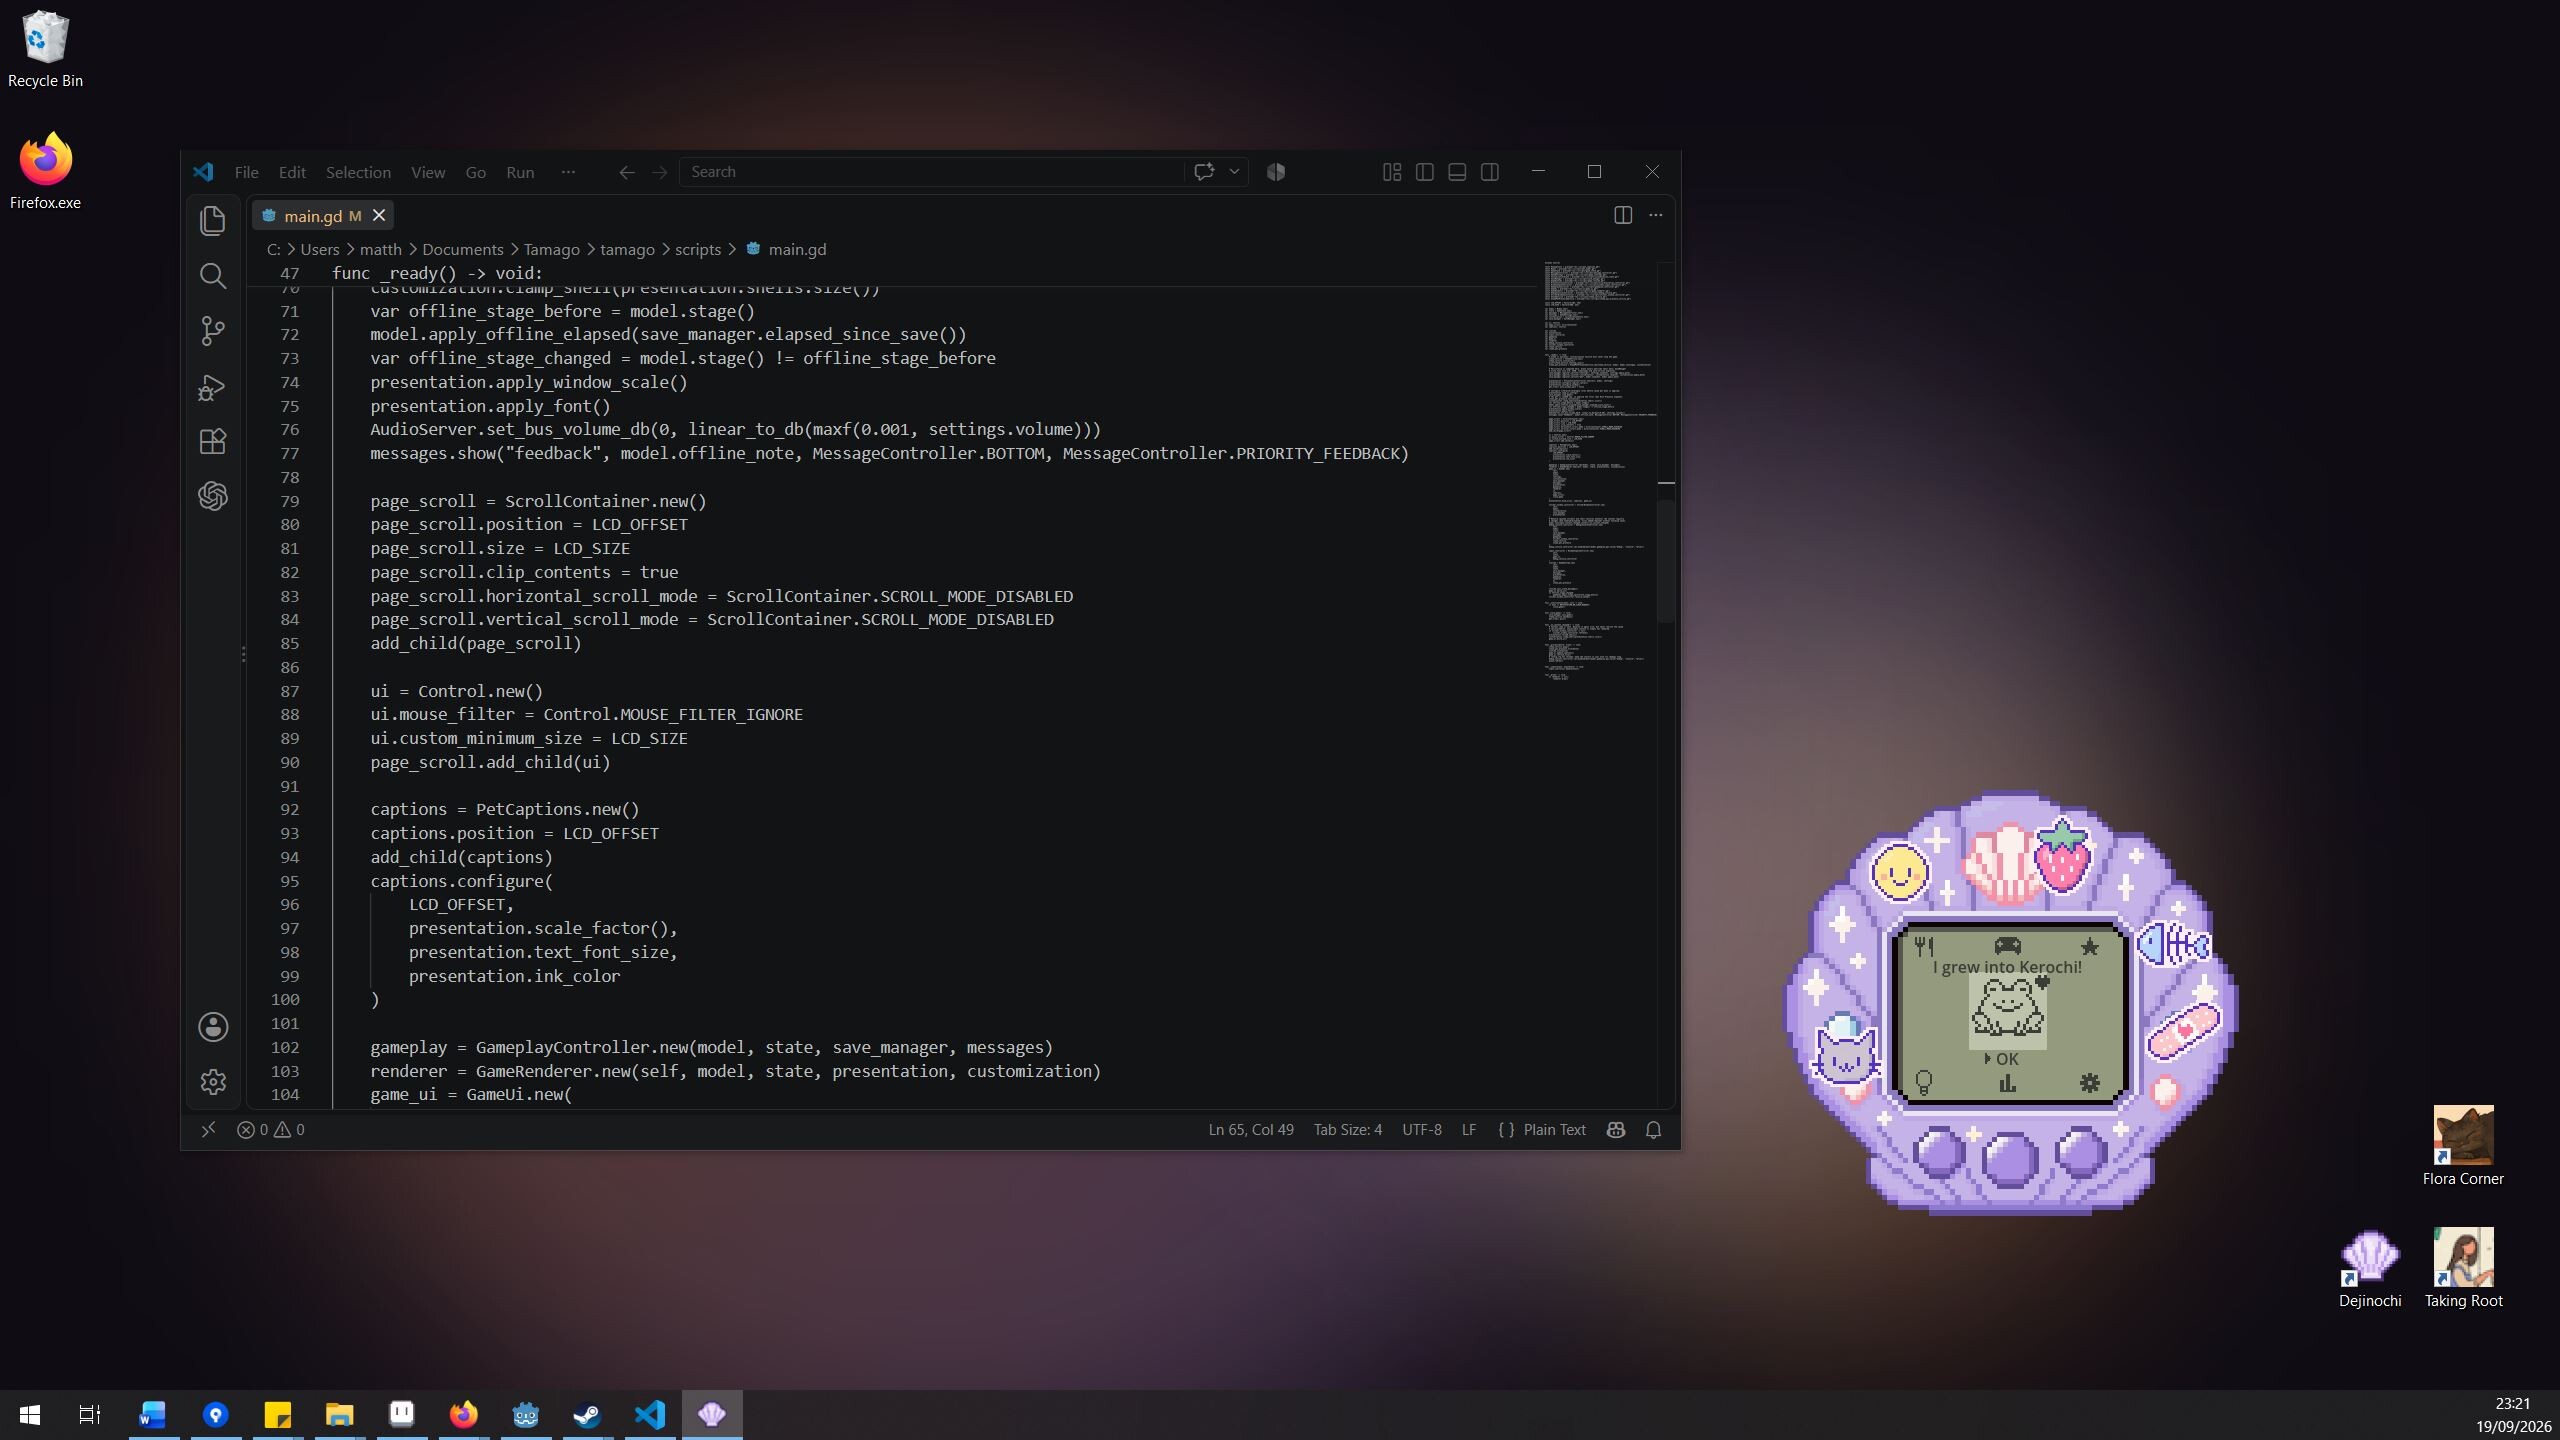Open the Accounts icon in activity bar
Screen dimensions: 2560x1440
(212, 1027)
